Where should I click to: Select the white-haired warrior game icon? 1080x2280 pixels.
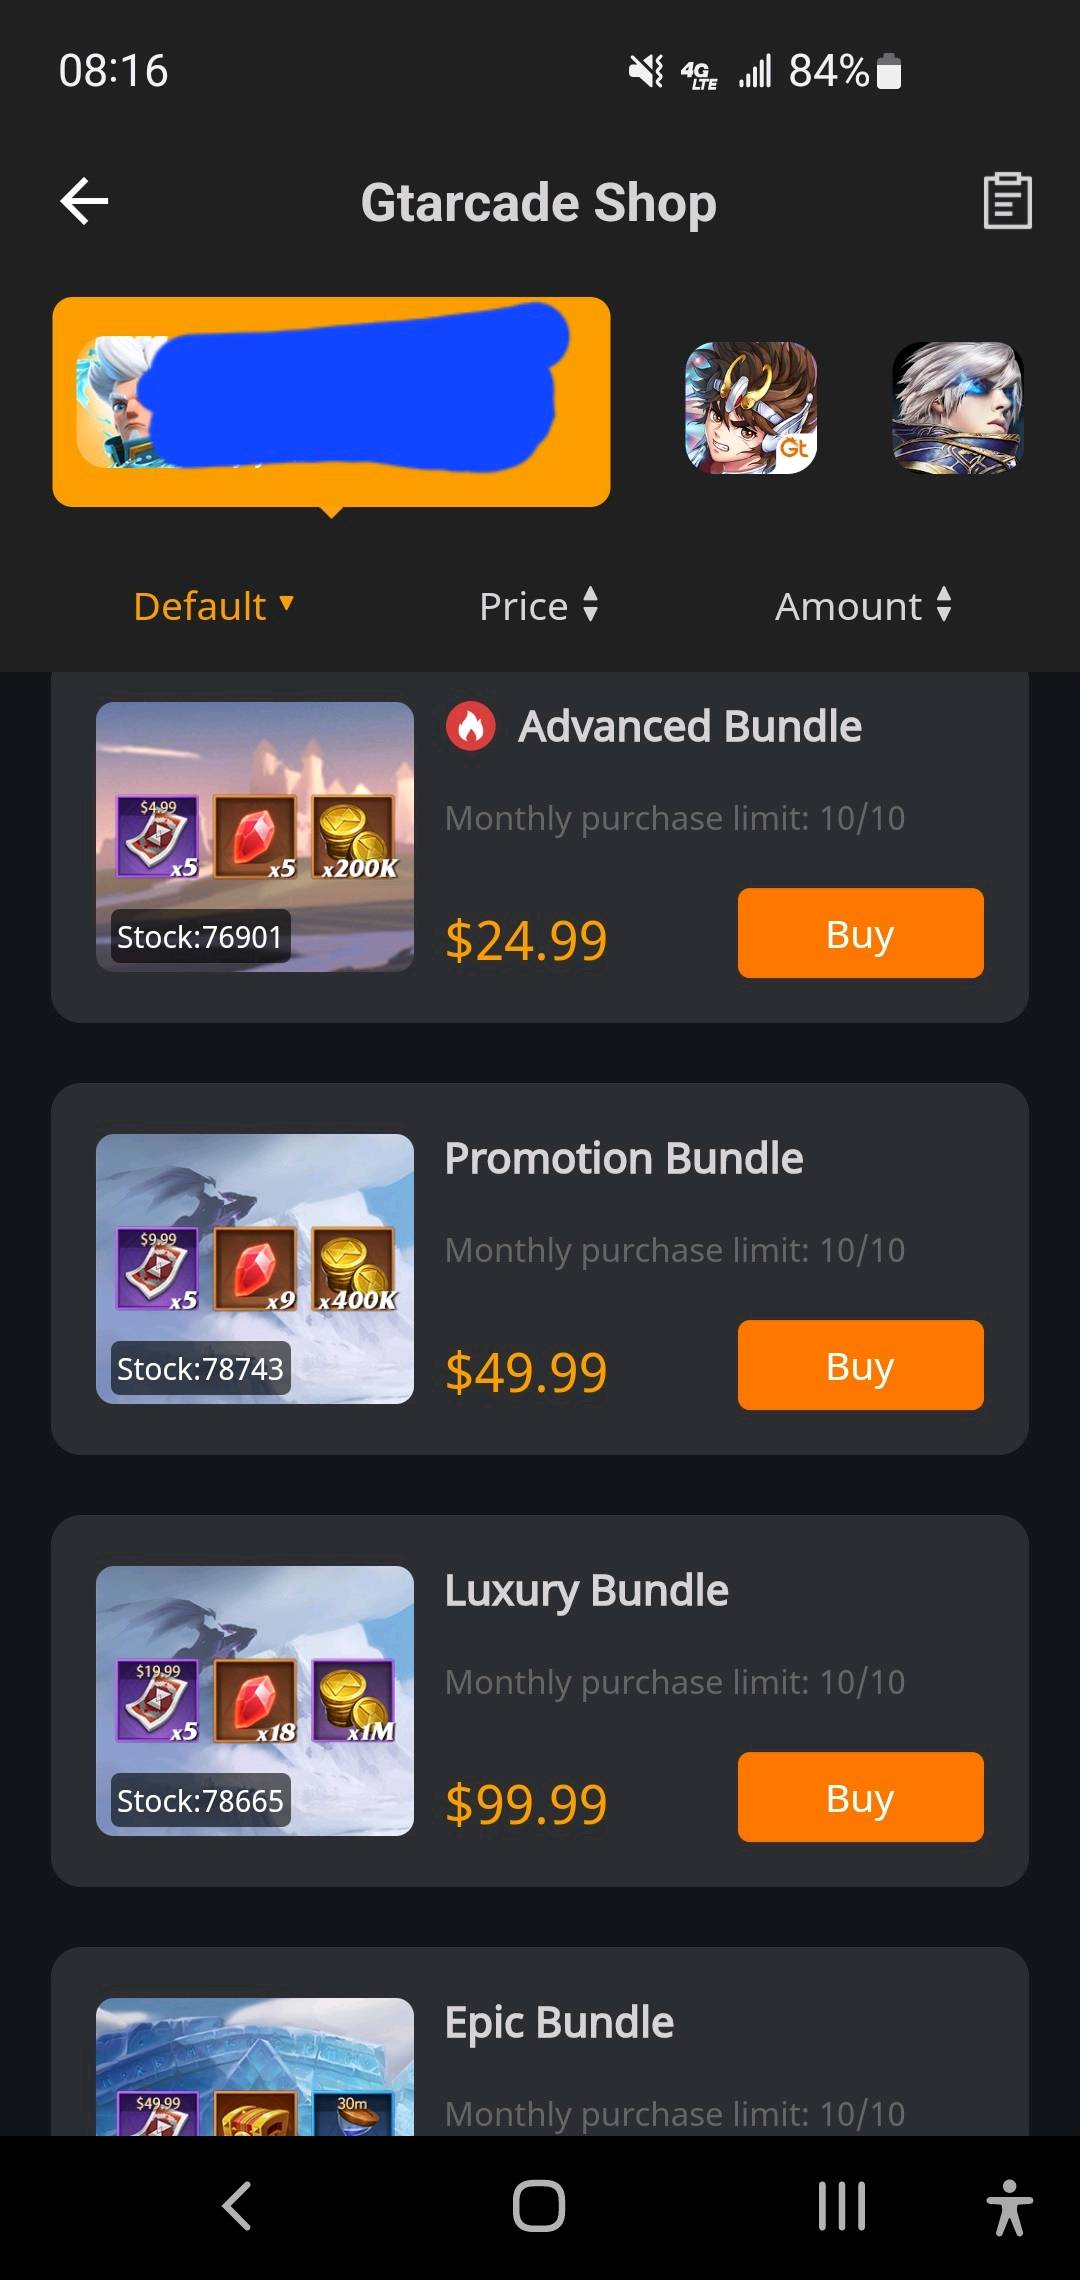958,407
